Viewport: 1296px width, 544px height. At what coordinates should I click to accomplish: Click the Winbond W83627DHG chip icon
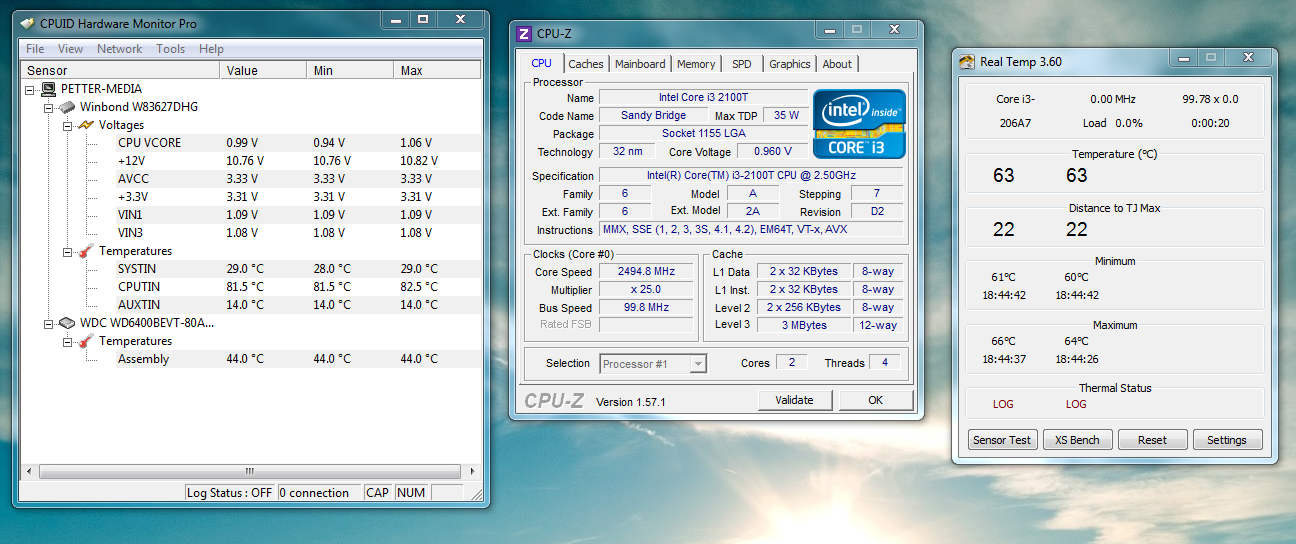pyautogui.click(x=67, y=107)
